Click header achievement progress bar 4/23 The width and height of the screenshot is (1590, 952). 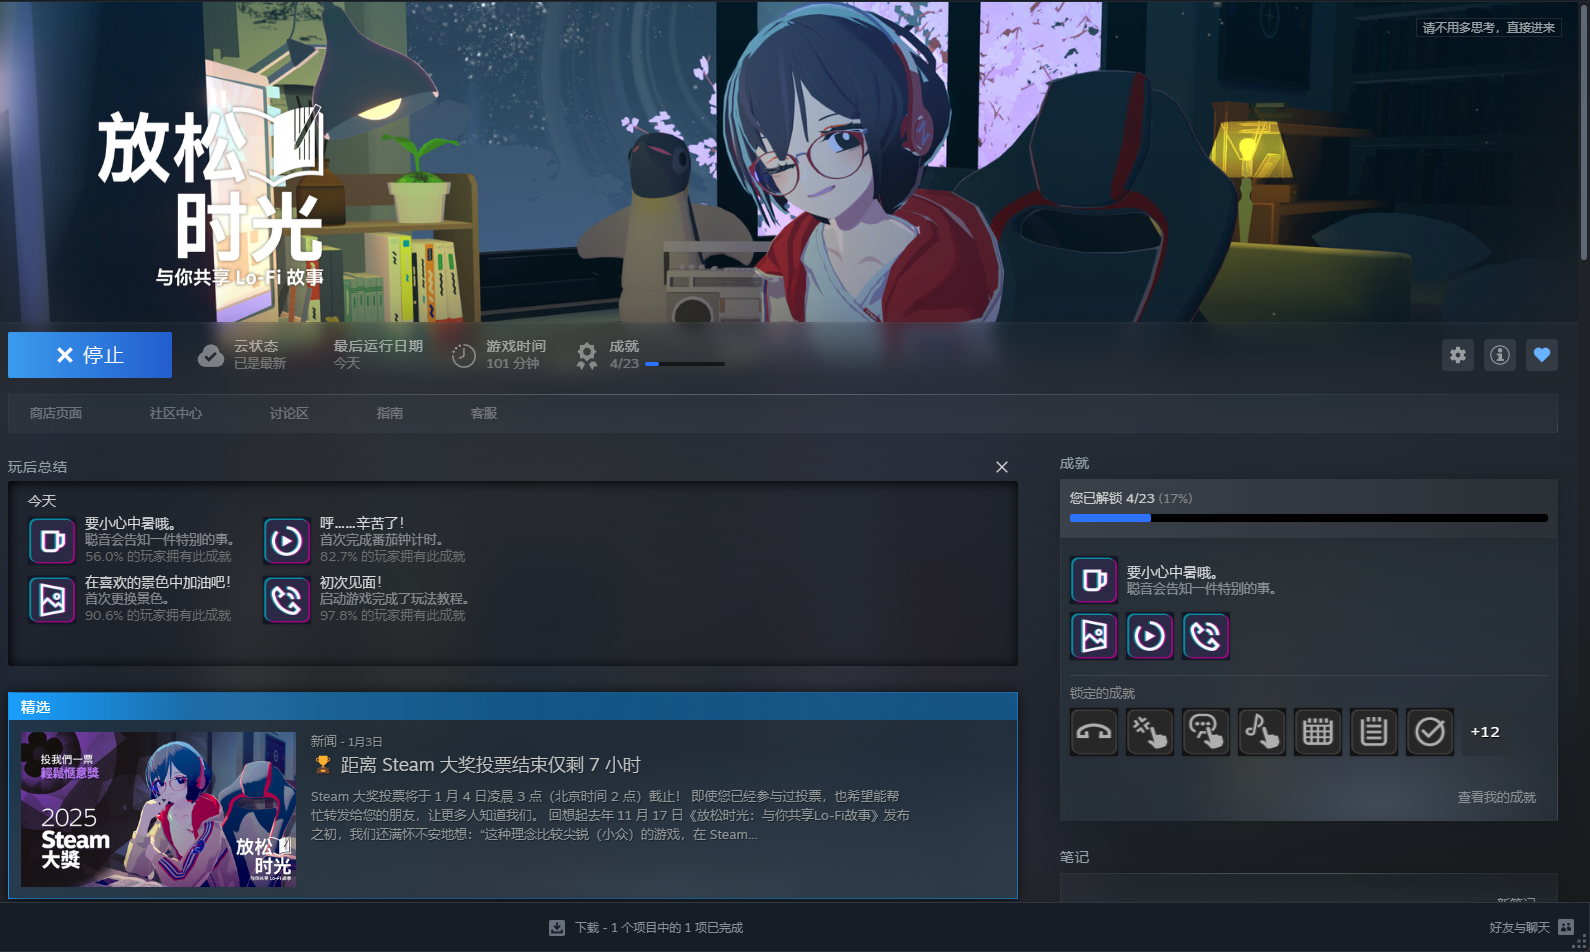click(x=685, y=364)
